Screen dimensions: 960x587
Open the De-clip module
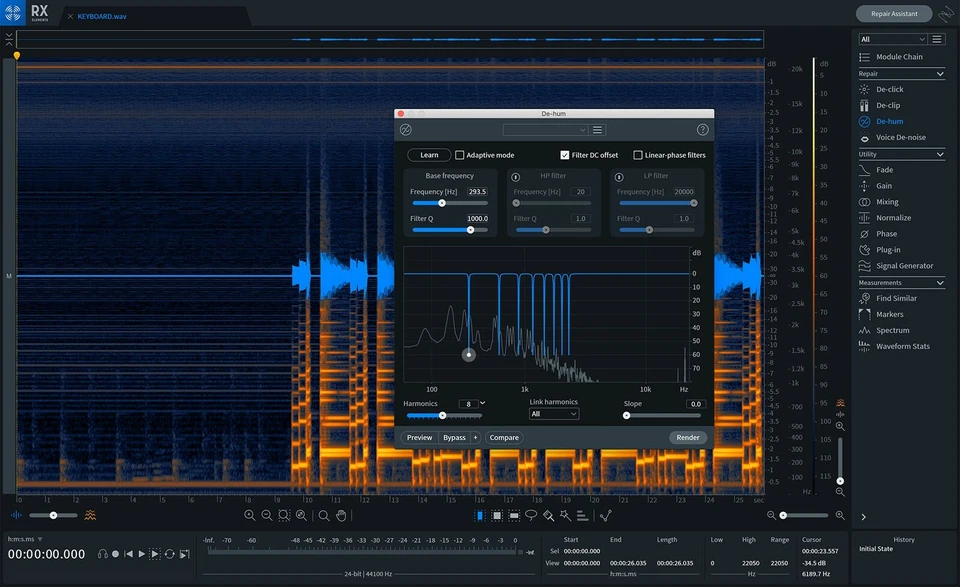(891, 105)
